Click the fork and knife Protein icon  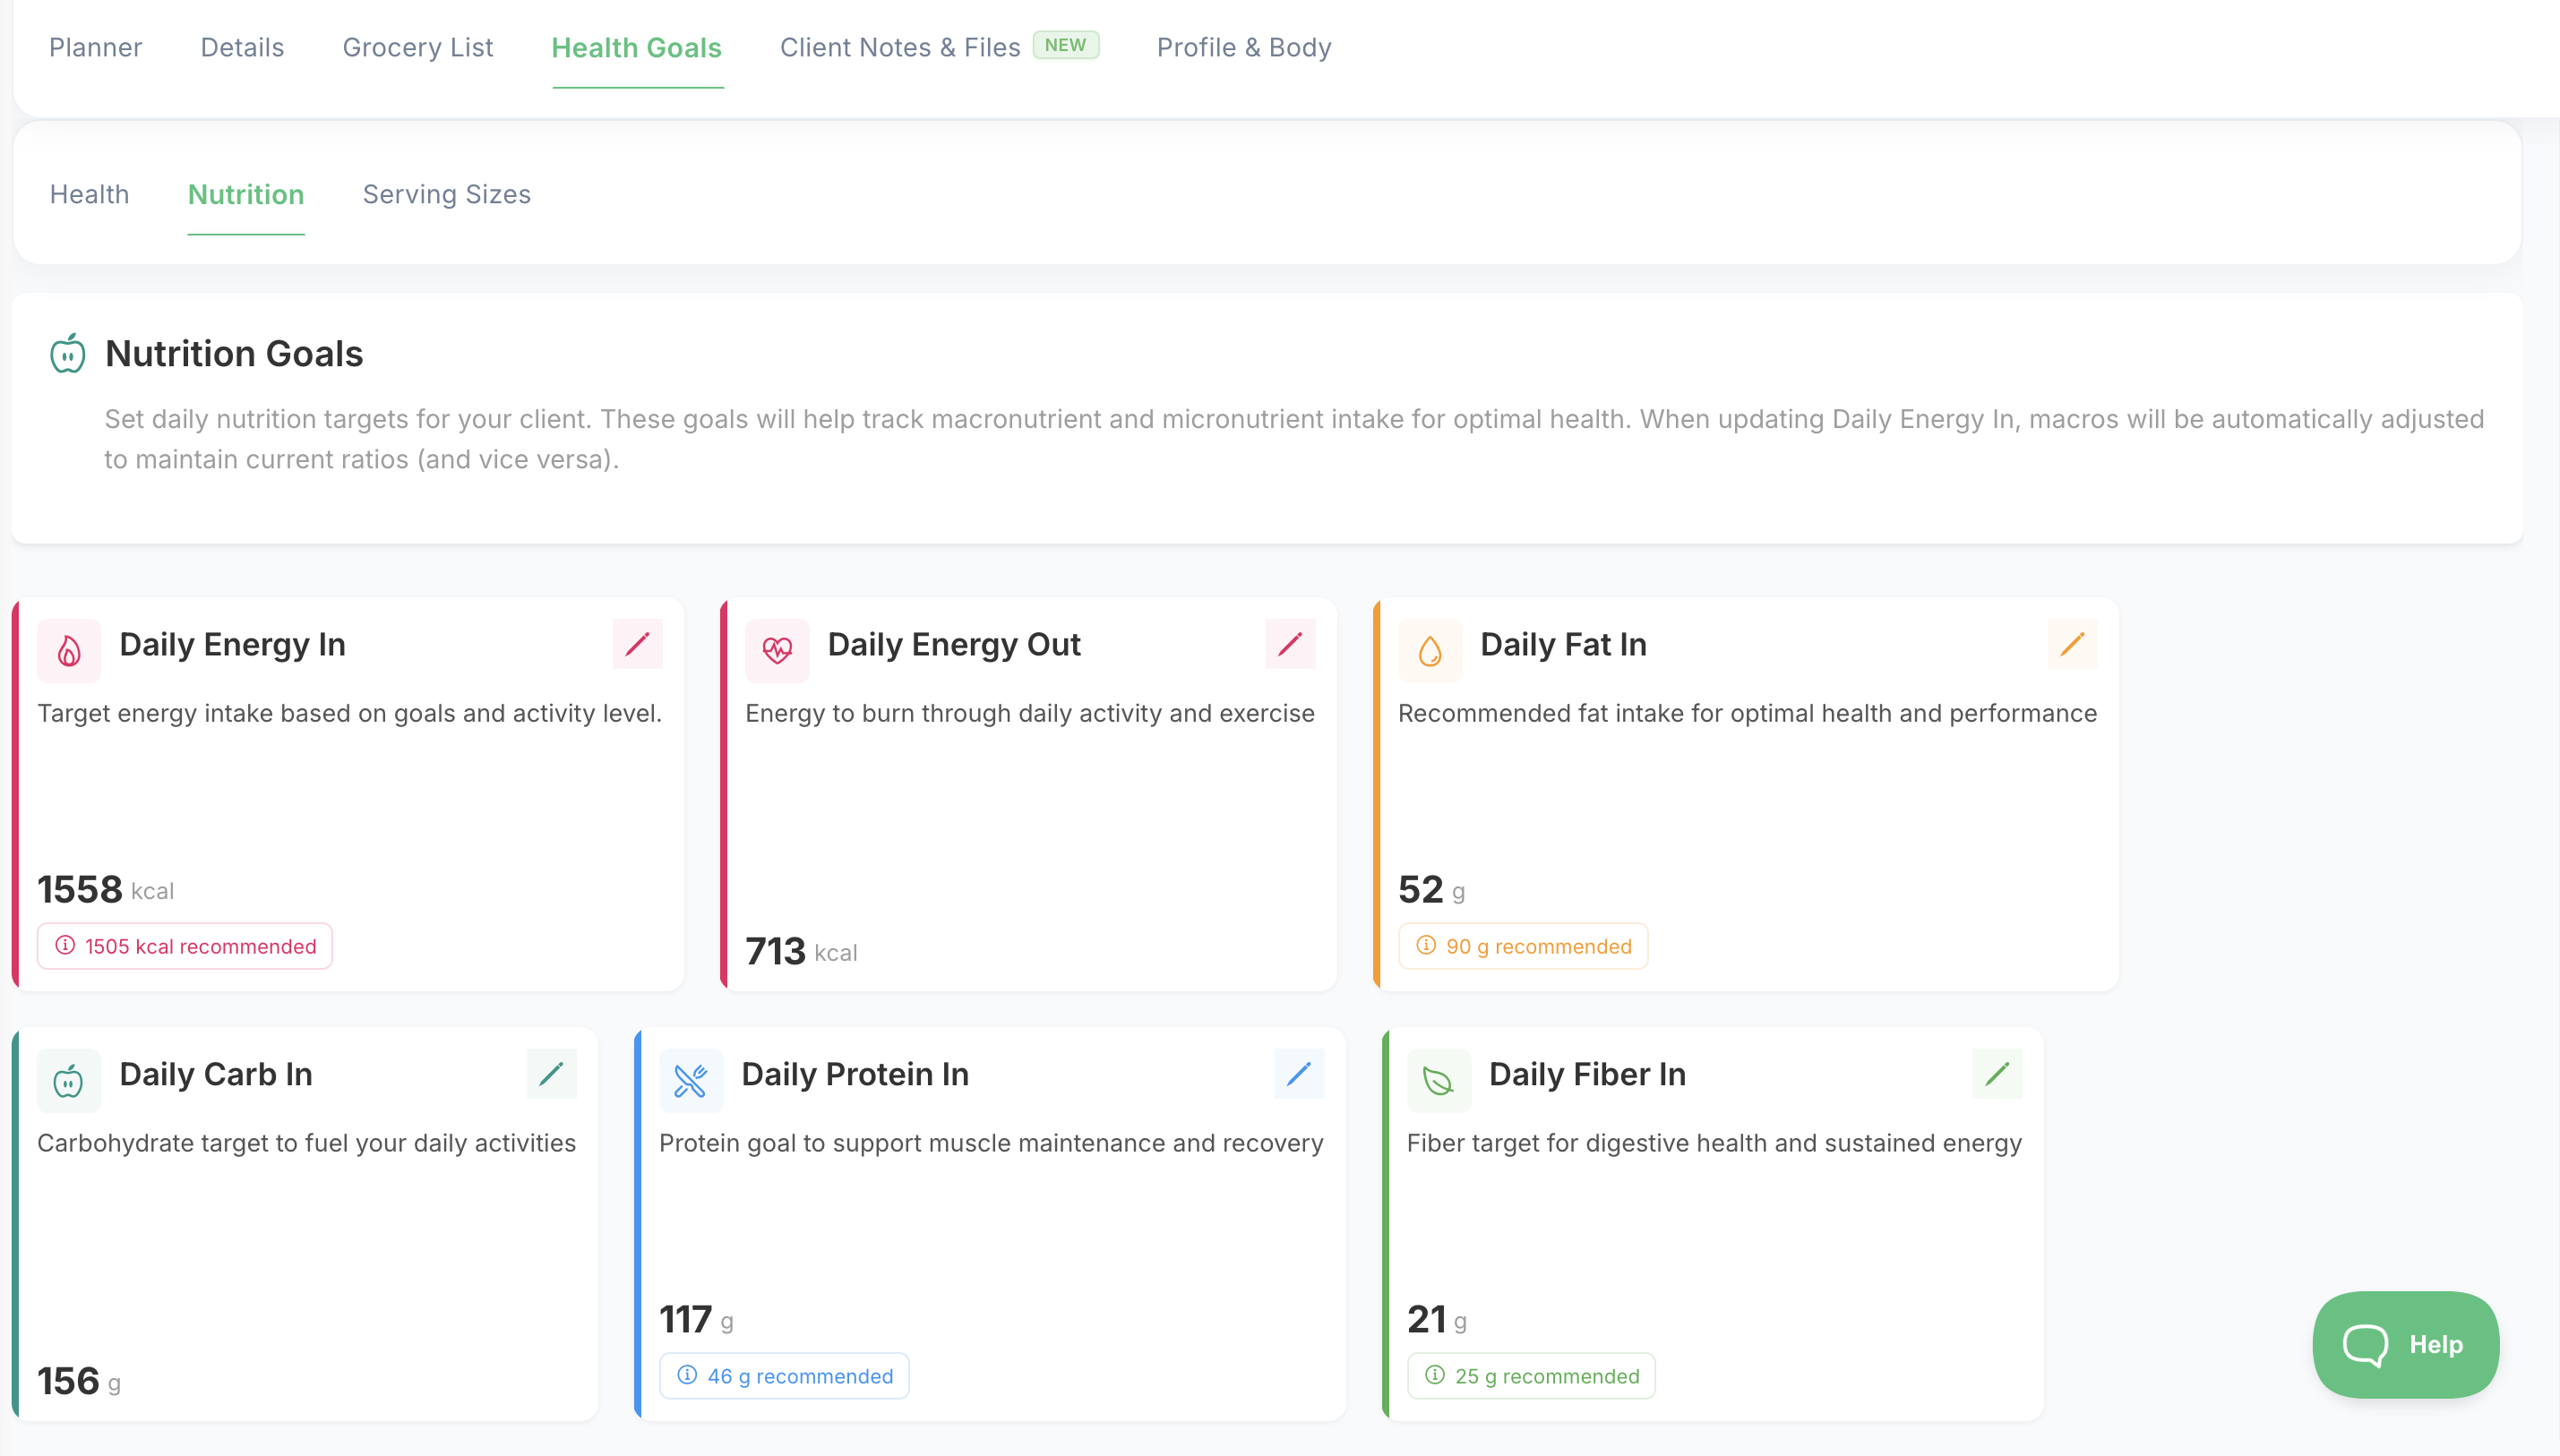tap(690, 1081)
